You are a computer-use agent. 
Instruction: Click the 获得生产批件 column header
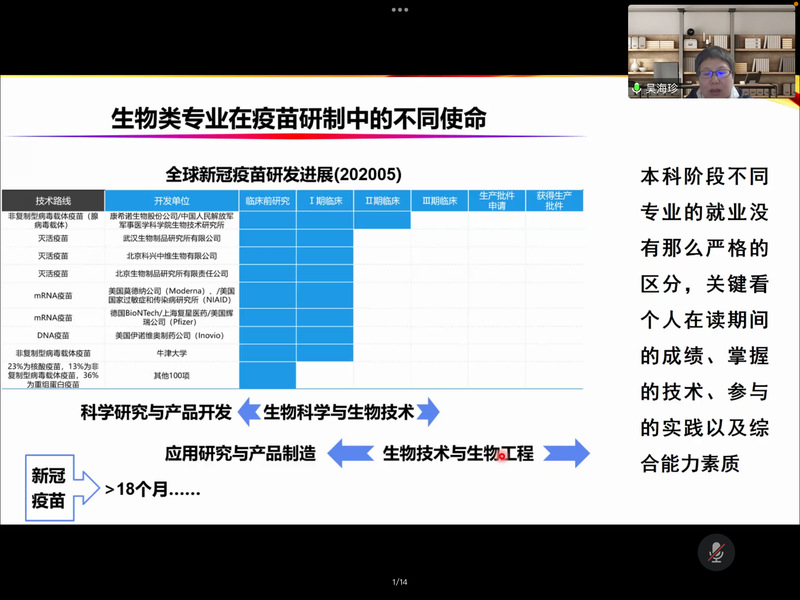click(554, 200)
